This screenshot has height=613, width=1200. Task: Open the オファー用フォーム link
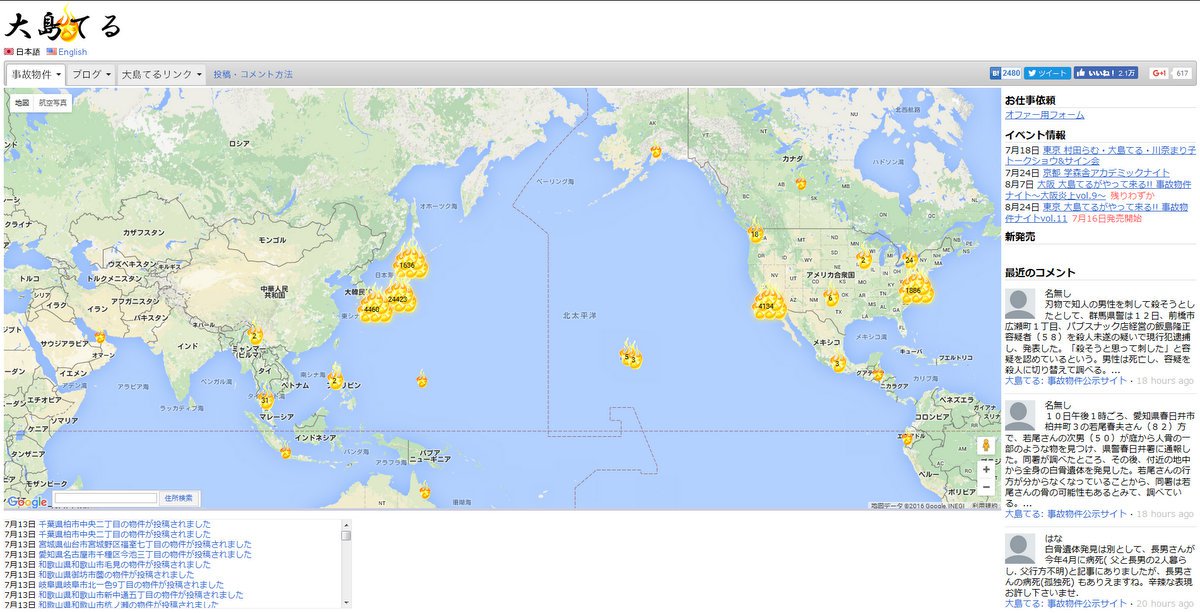tap(1045, 115)
